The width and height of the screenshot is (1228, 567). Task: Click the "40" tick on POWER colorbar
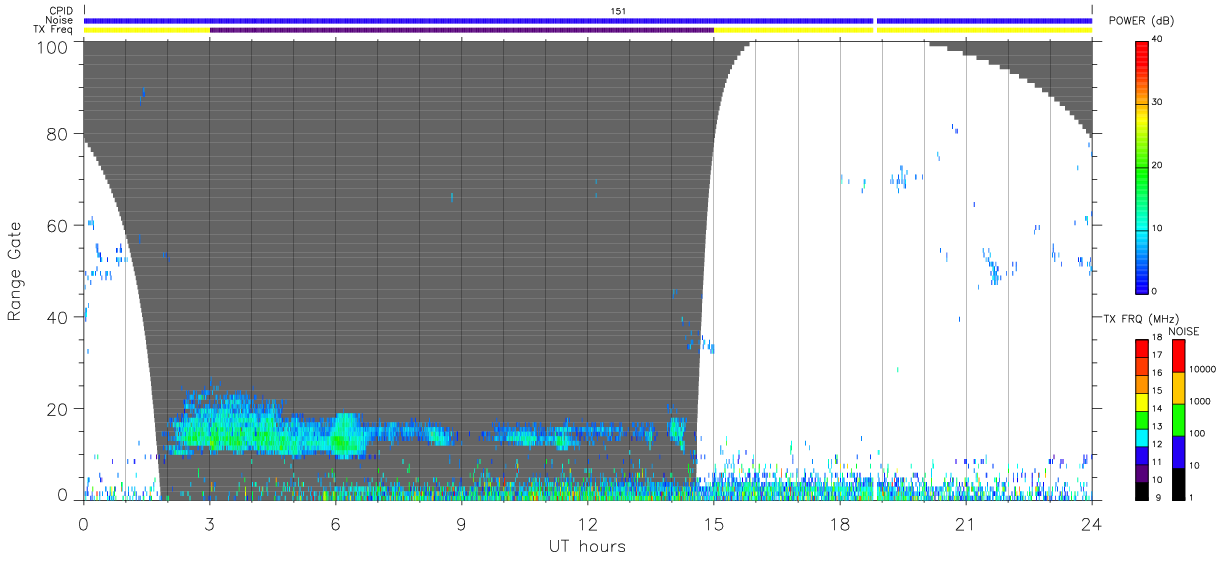[1156, 39]
